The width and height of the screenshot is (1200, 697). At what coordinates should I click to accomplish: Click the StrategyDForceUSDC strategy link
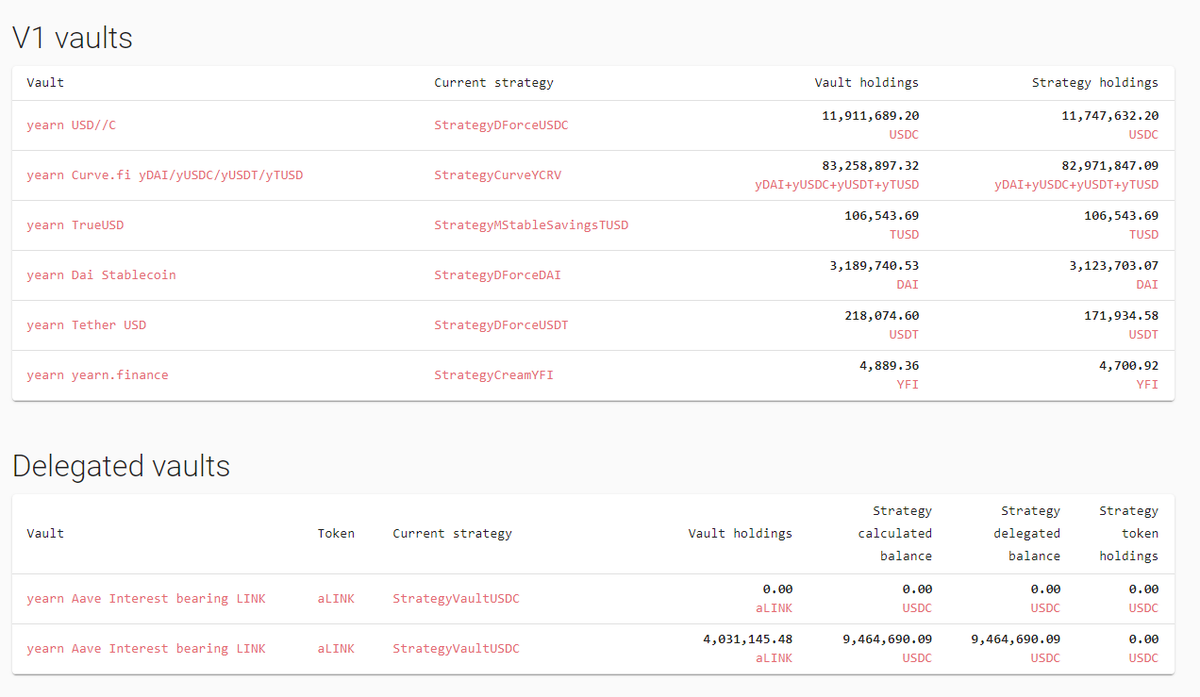coord(501,125)
